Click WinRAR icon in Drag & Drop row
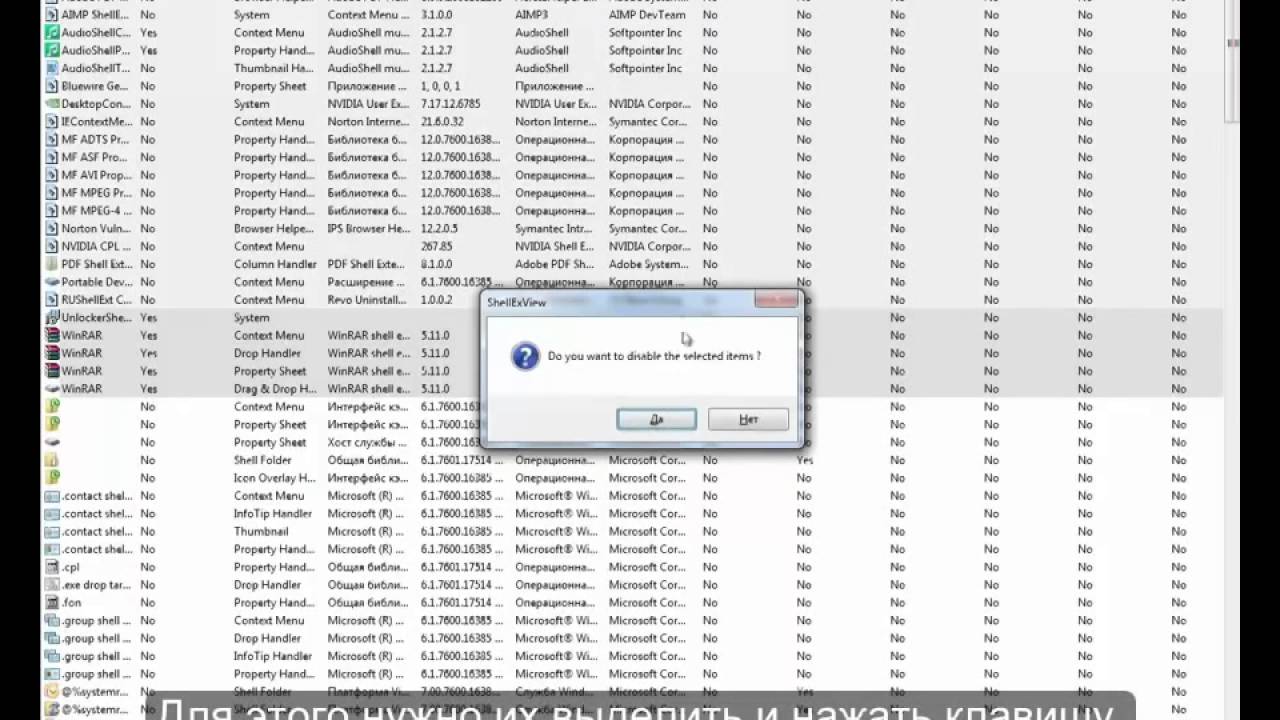Viewport: 1280px width, 720px height. (52, 389)
